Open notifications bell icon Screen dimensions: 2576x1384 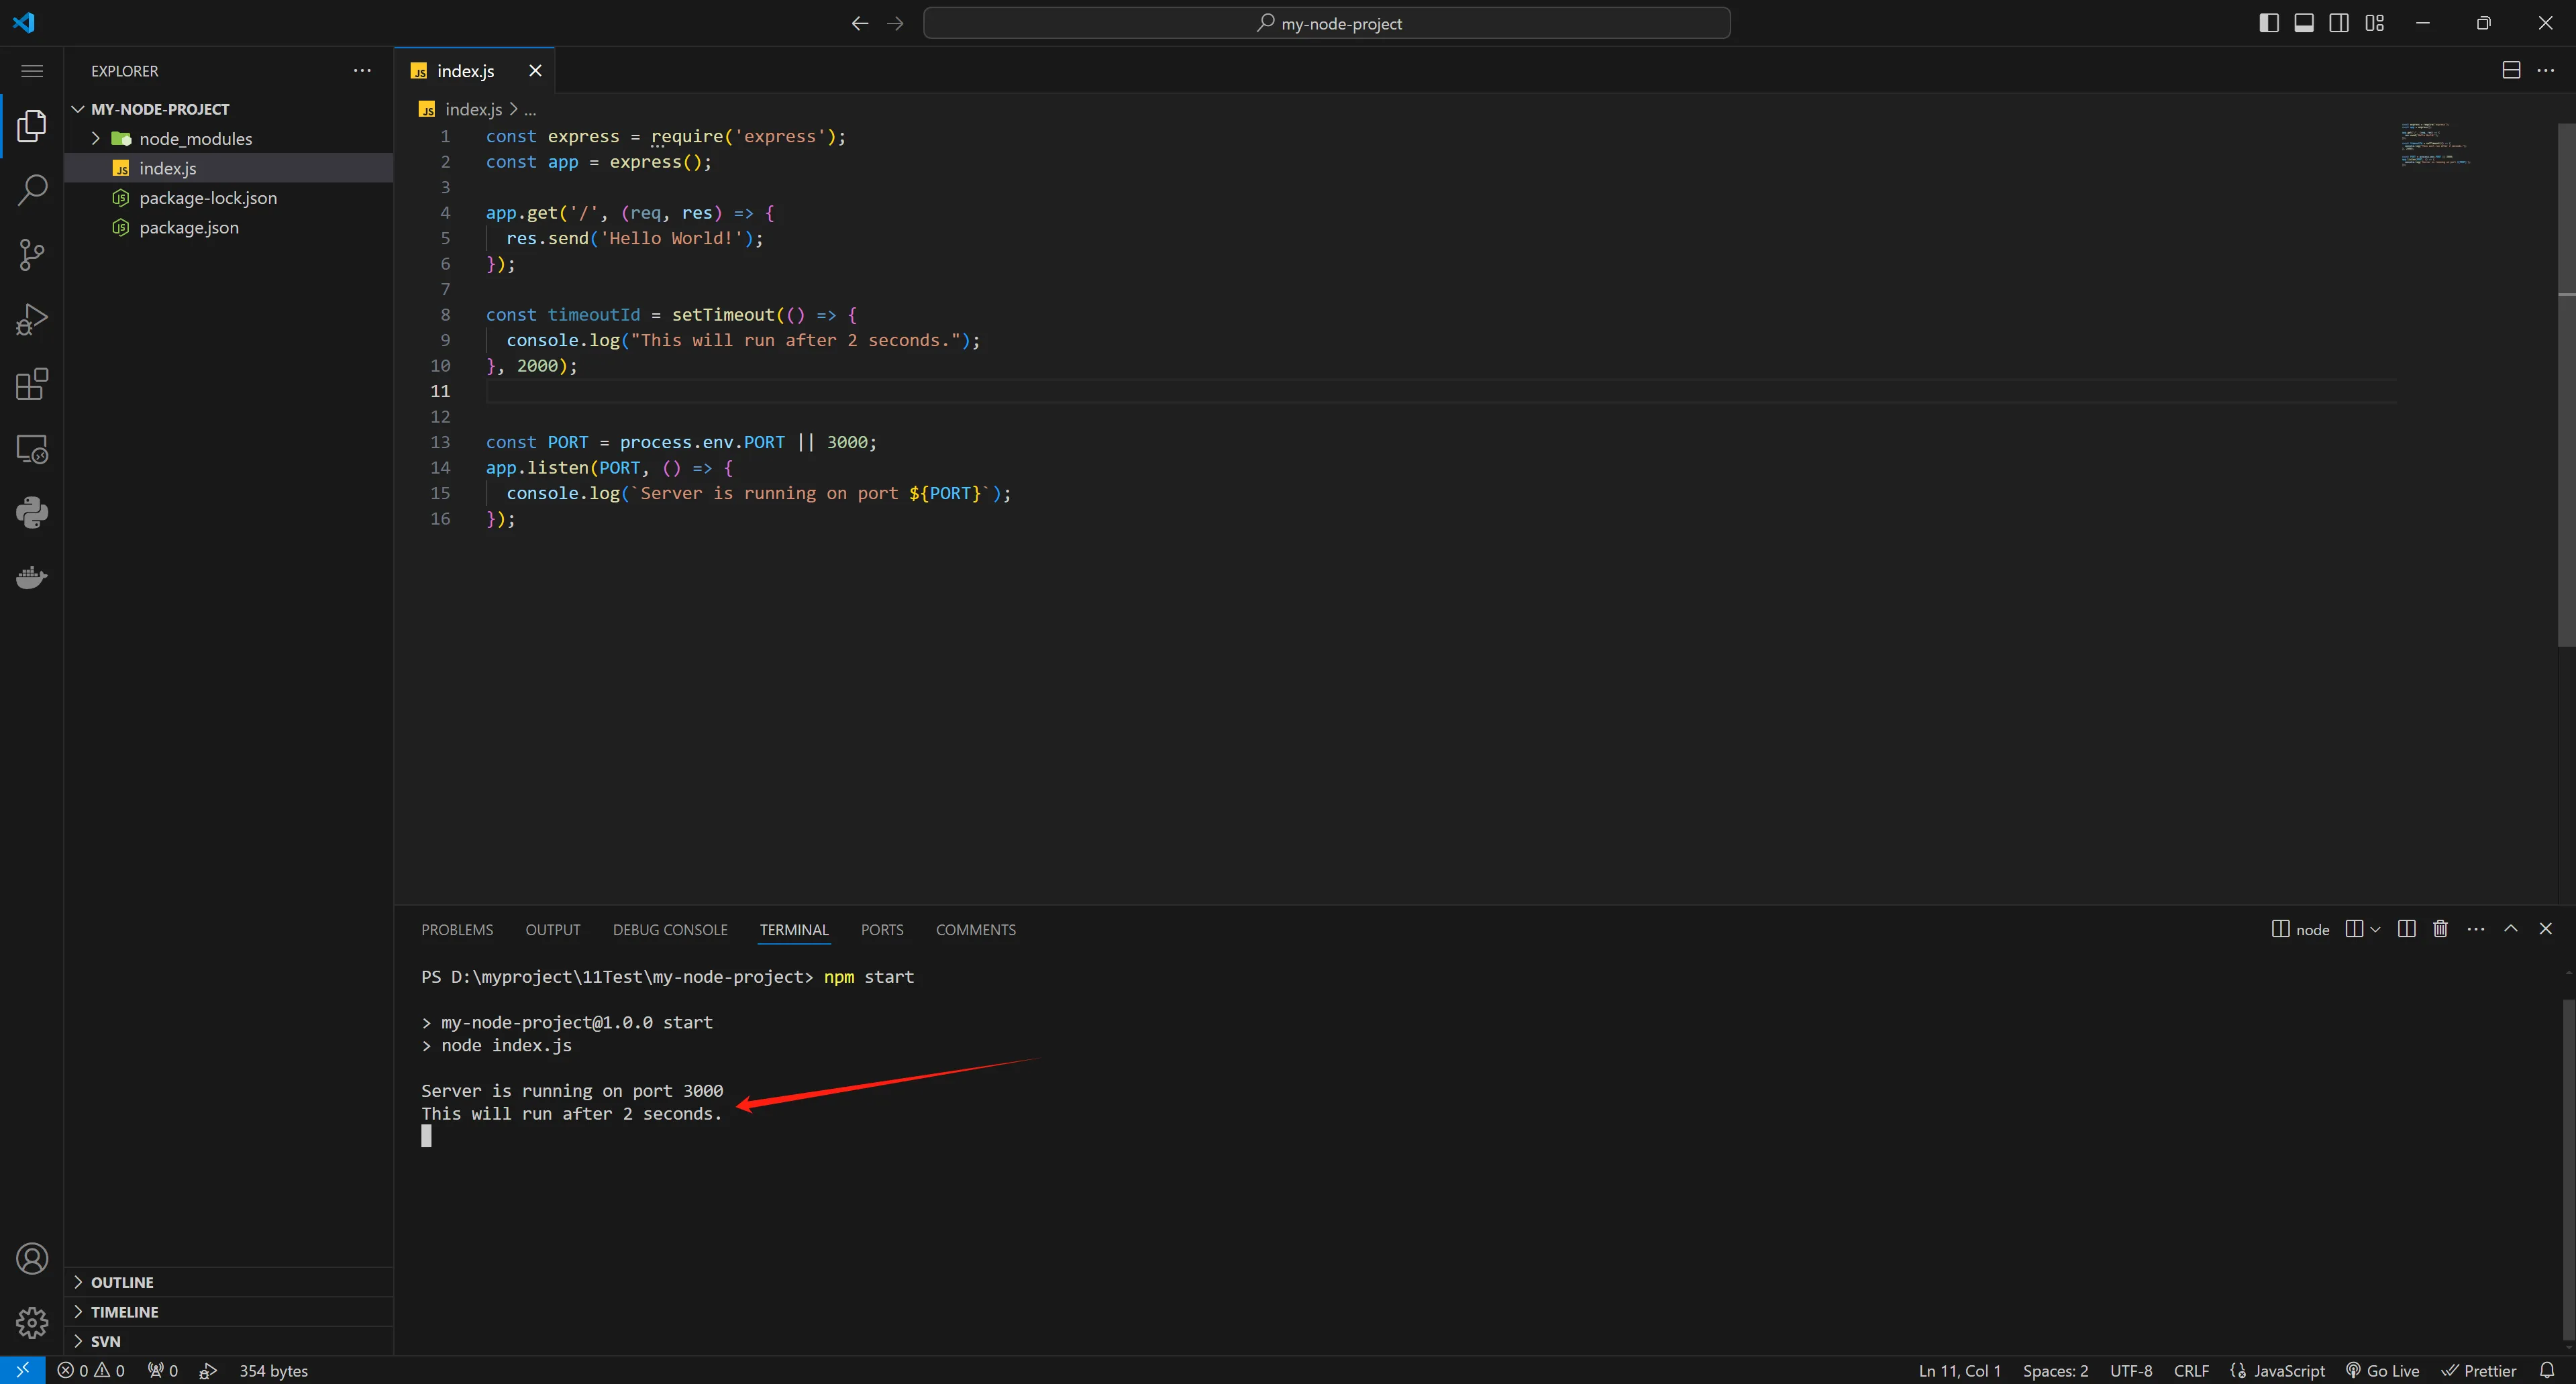tap(2546, 1370)
